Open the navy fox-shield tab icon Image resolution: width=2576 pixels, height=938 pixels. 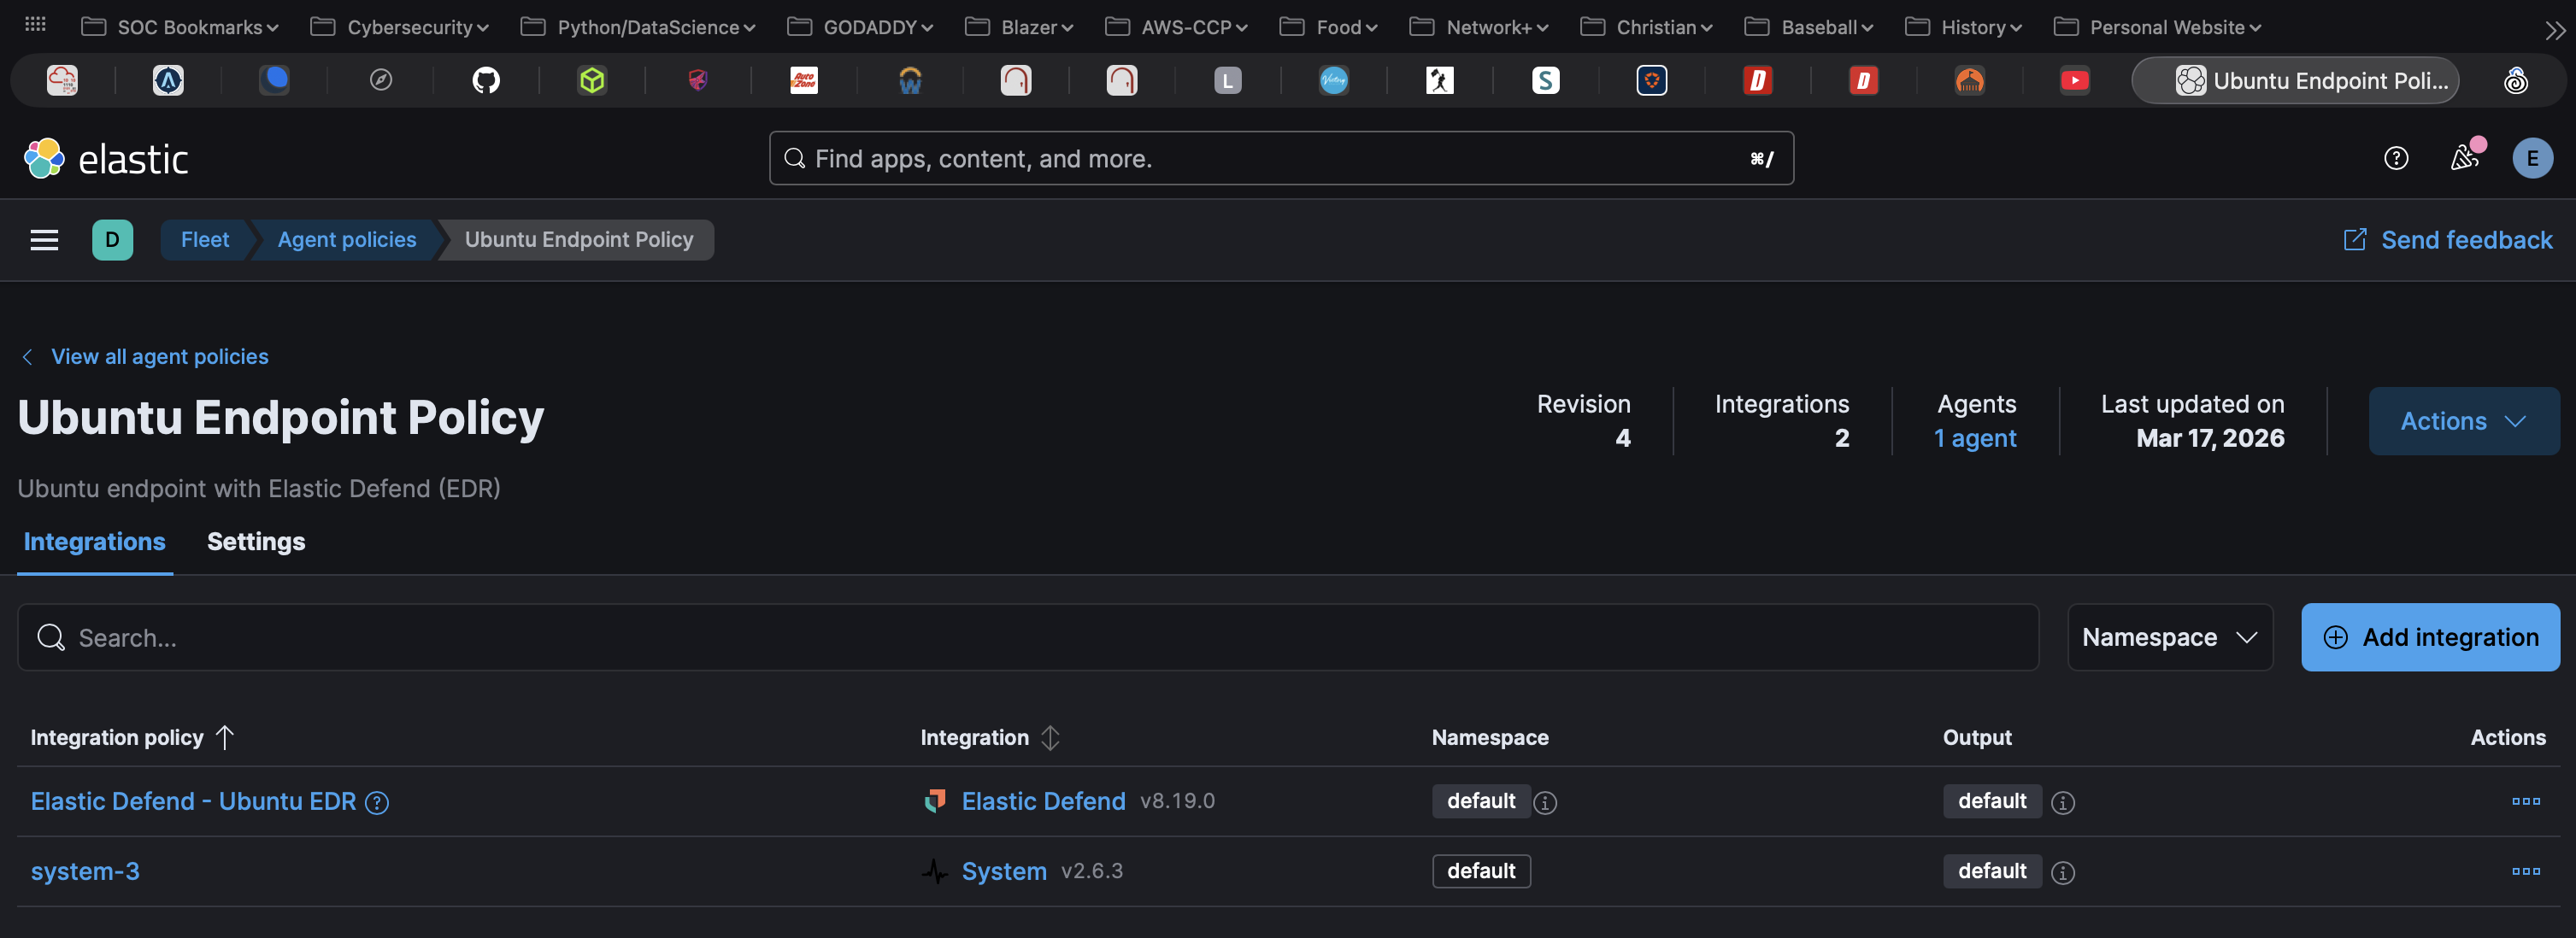coord(1652,80)
